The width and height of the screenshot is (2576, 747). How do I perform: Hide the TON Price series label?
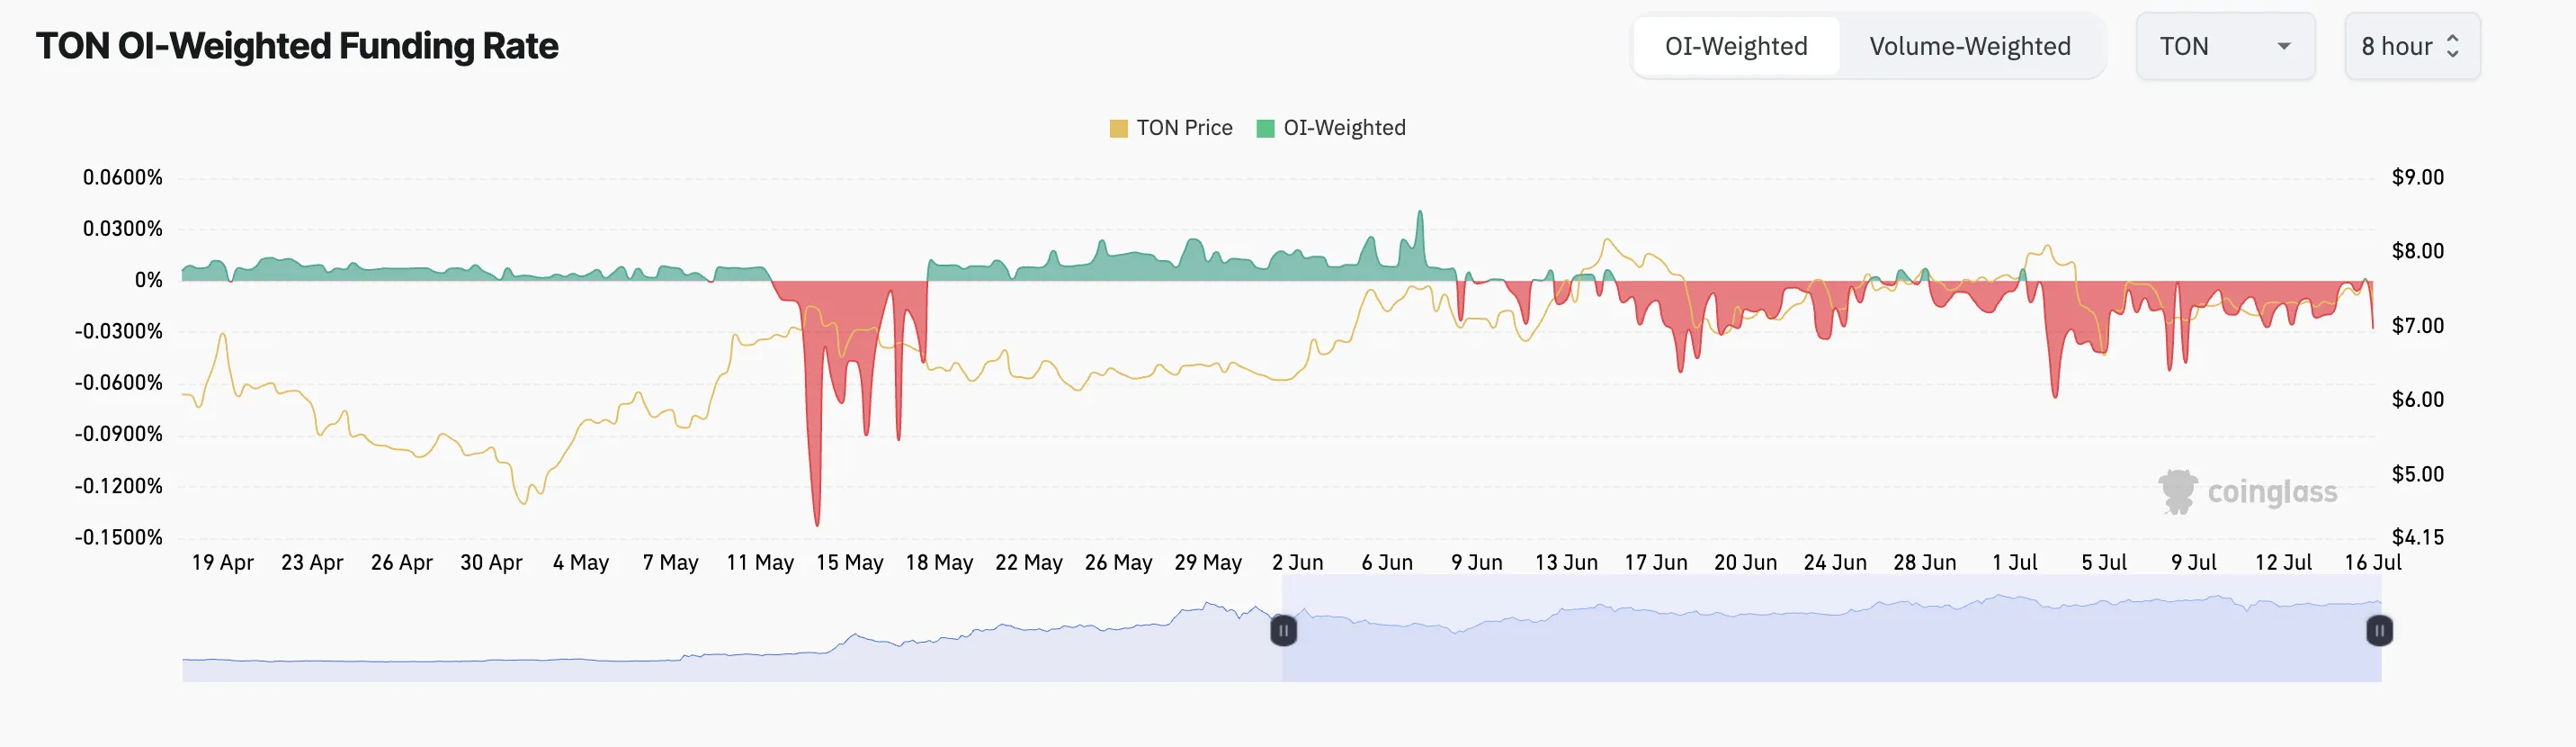(x=1184, y=128)
